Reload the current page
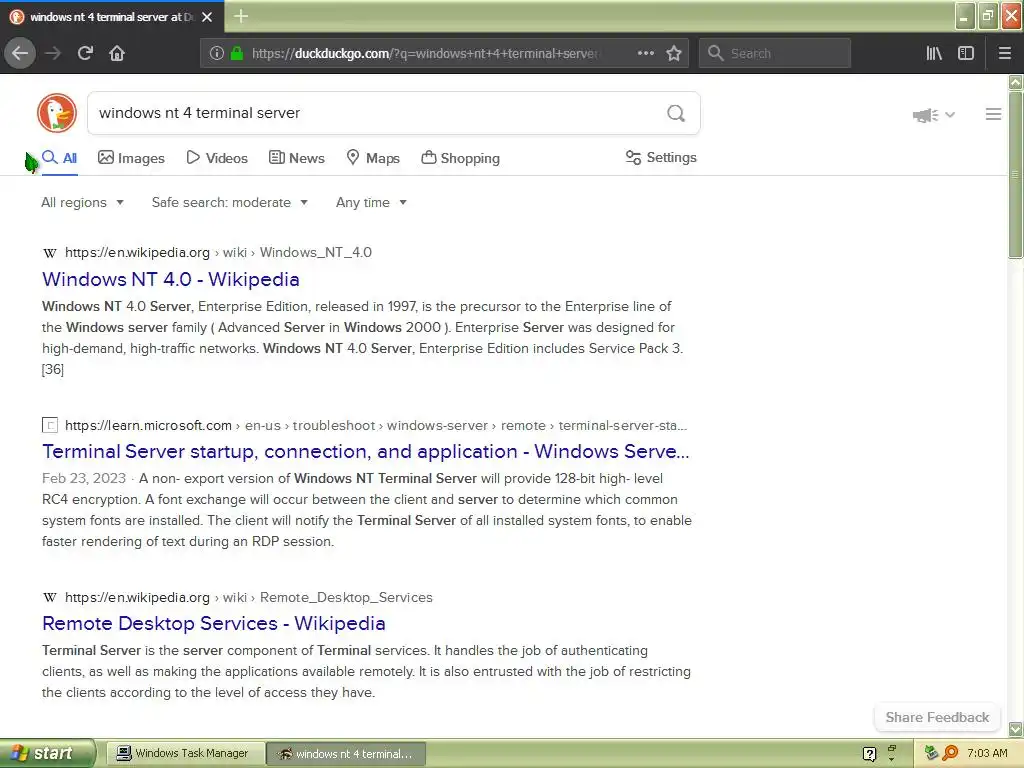Viewport: 1024px width, 768px height. click(85, 53)
